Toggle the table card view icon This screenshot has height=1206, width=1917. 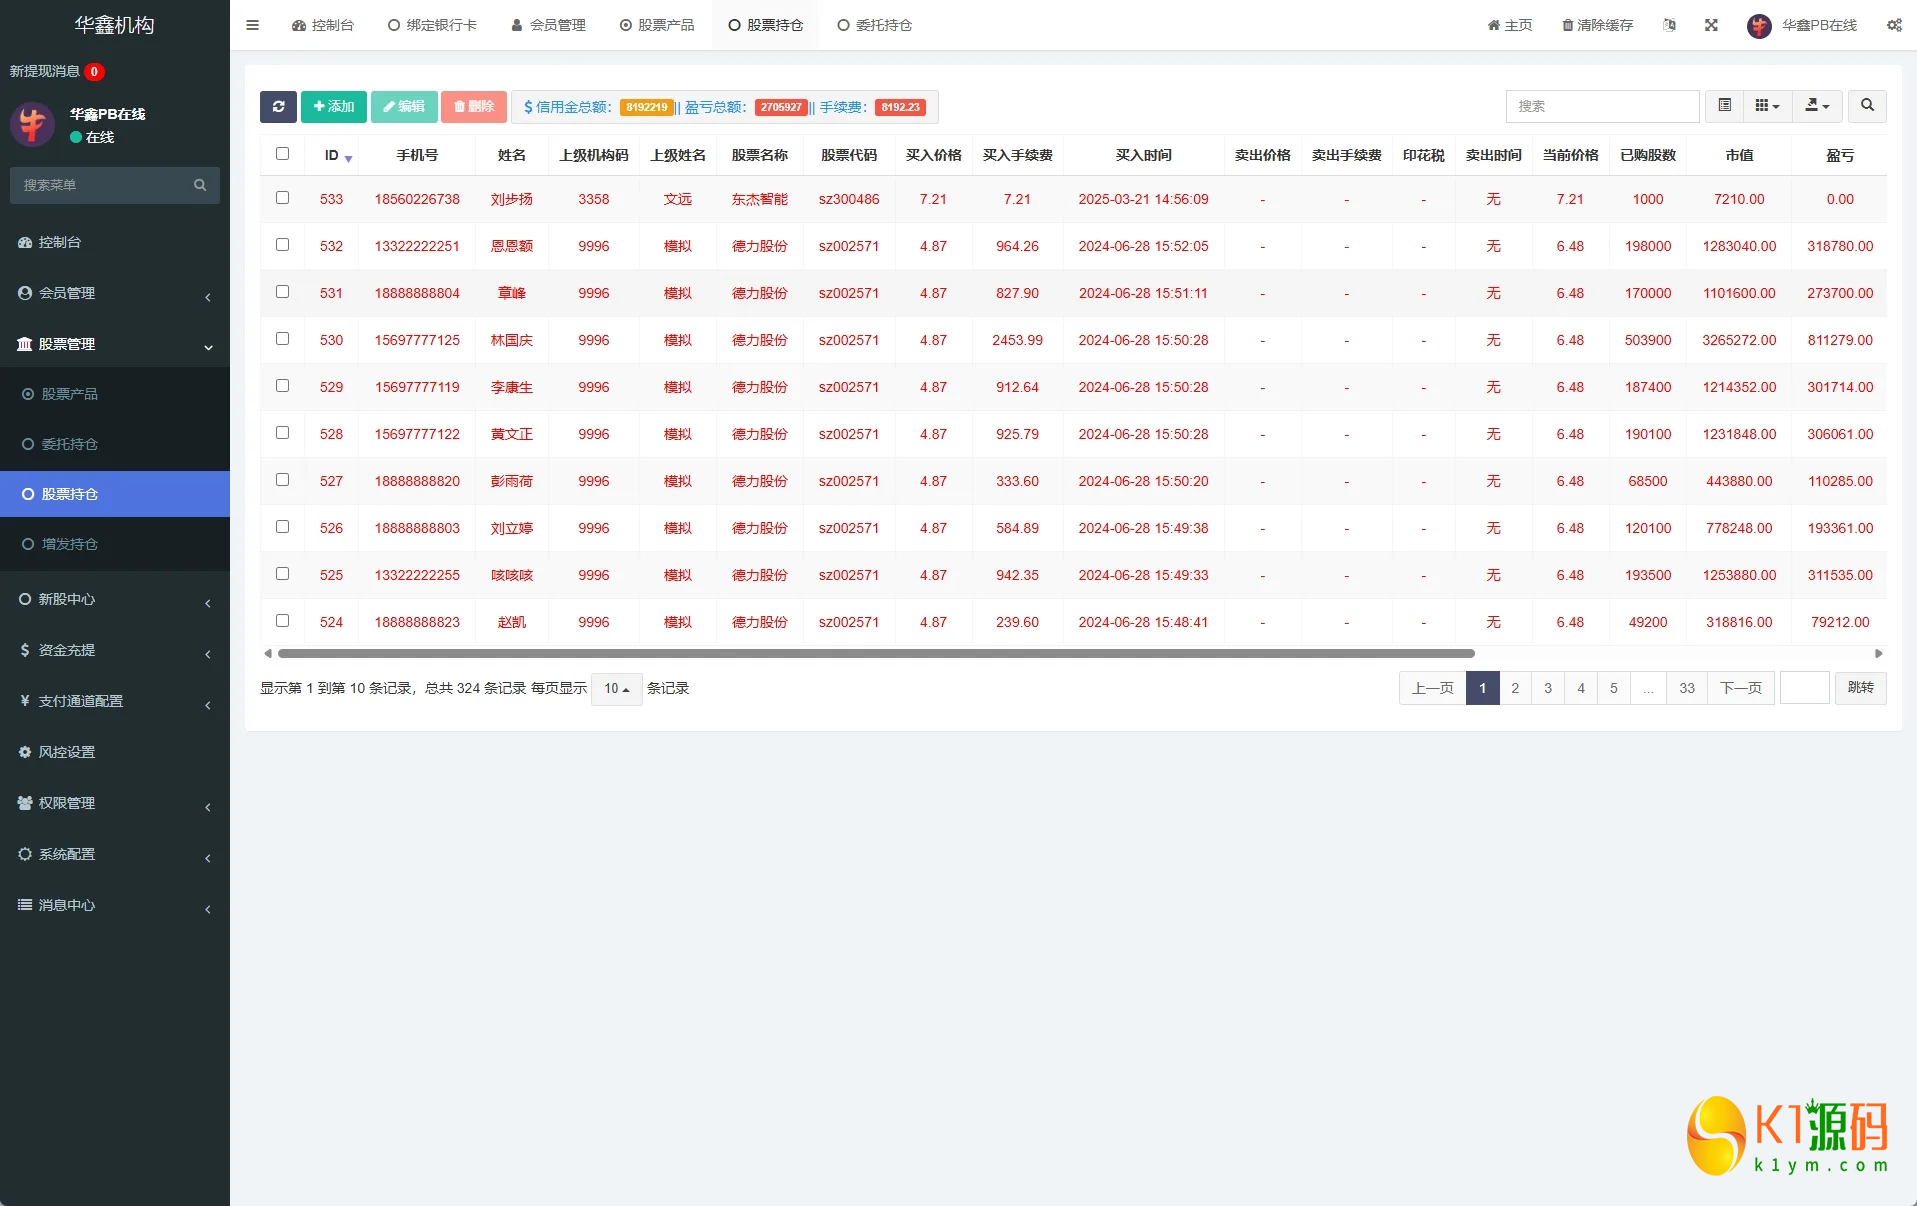coord(1724,106)
